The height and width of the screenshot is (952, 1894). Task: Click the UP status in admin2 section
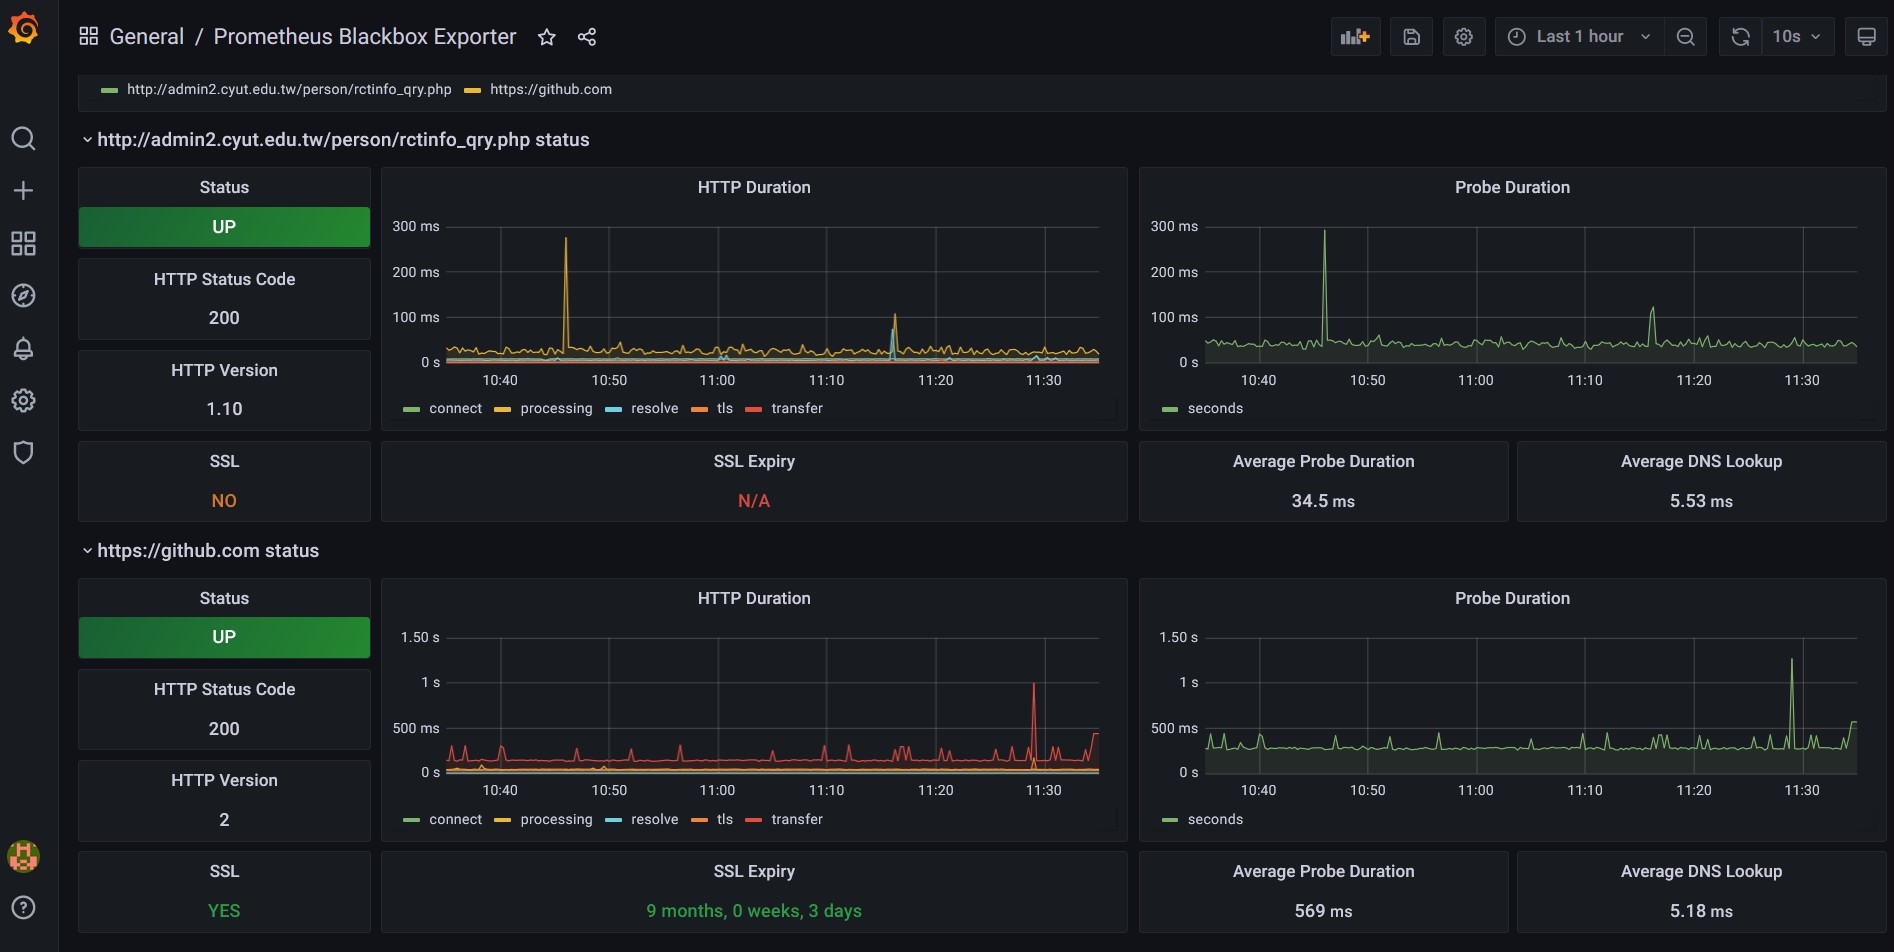click(x=224, y=227)
